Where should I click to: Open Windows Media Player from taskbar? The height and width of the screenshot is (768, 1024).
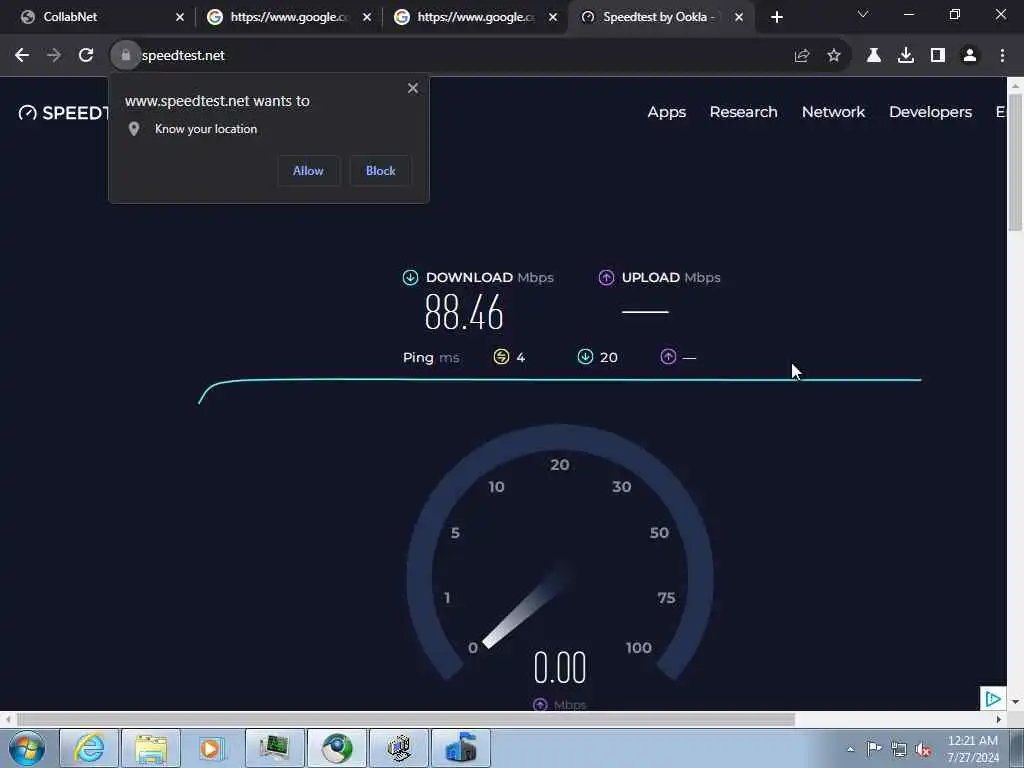(x=212, y=748)
